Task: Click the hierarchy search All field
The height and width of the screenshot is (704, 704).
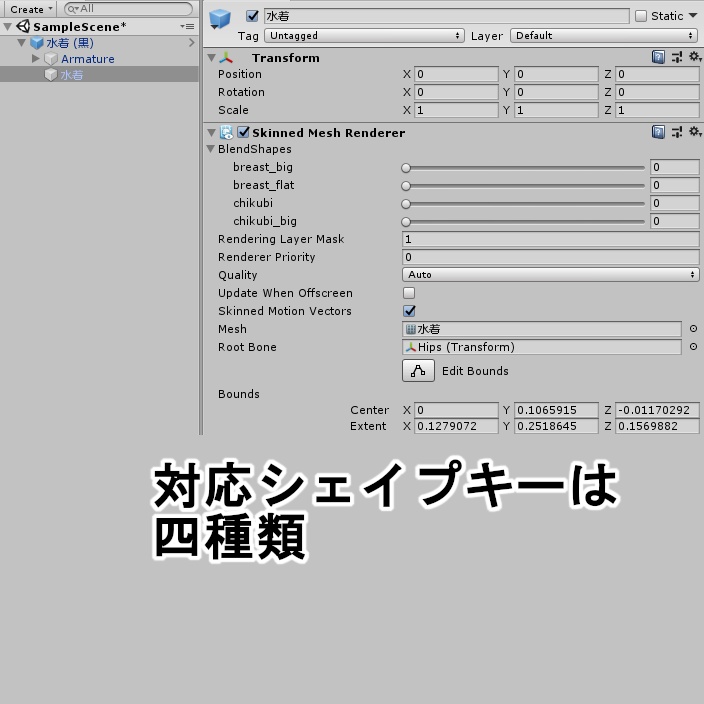Action: pos(128,9)
